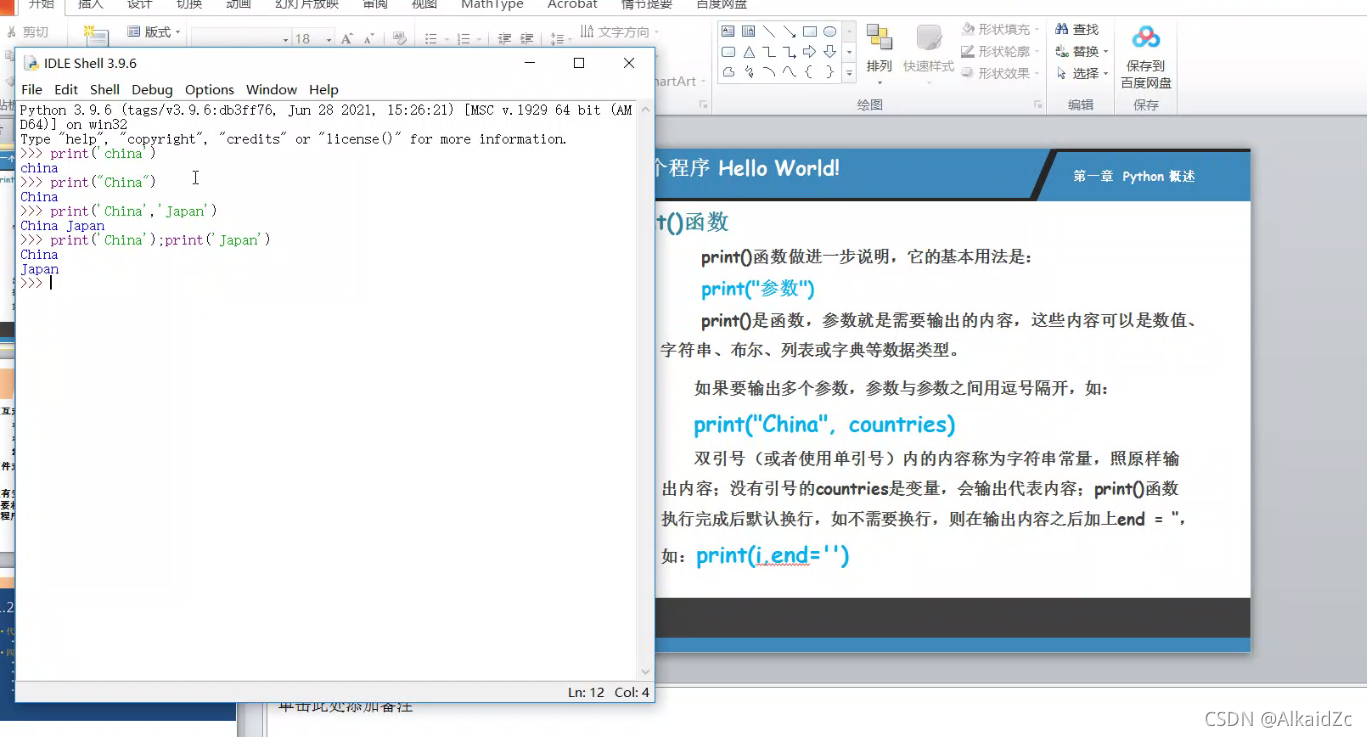Viewport: 1367px width, 737px height.
Task: Toggle bulleted list formatting
Action: pyautogui.click(x=433, y=38)
